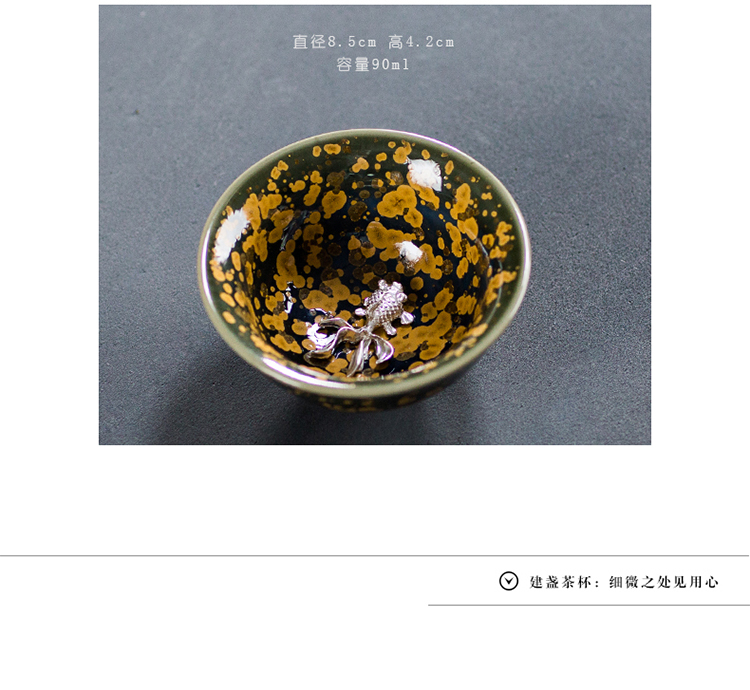Click the 容量90ml capacity text

373,64
